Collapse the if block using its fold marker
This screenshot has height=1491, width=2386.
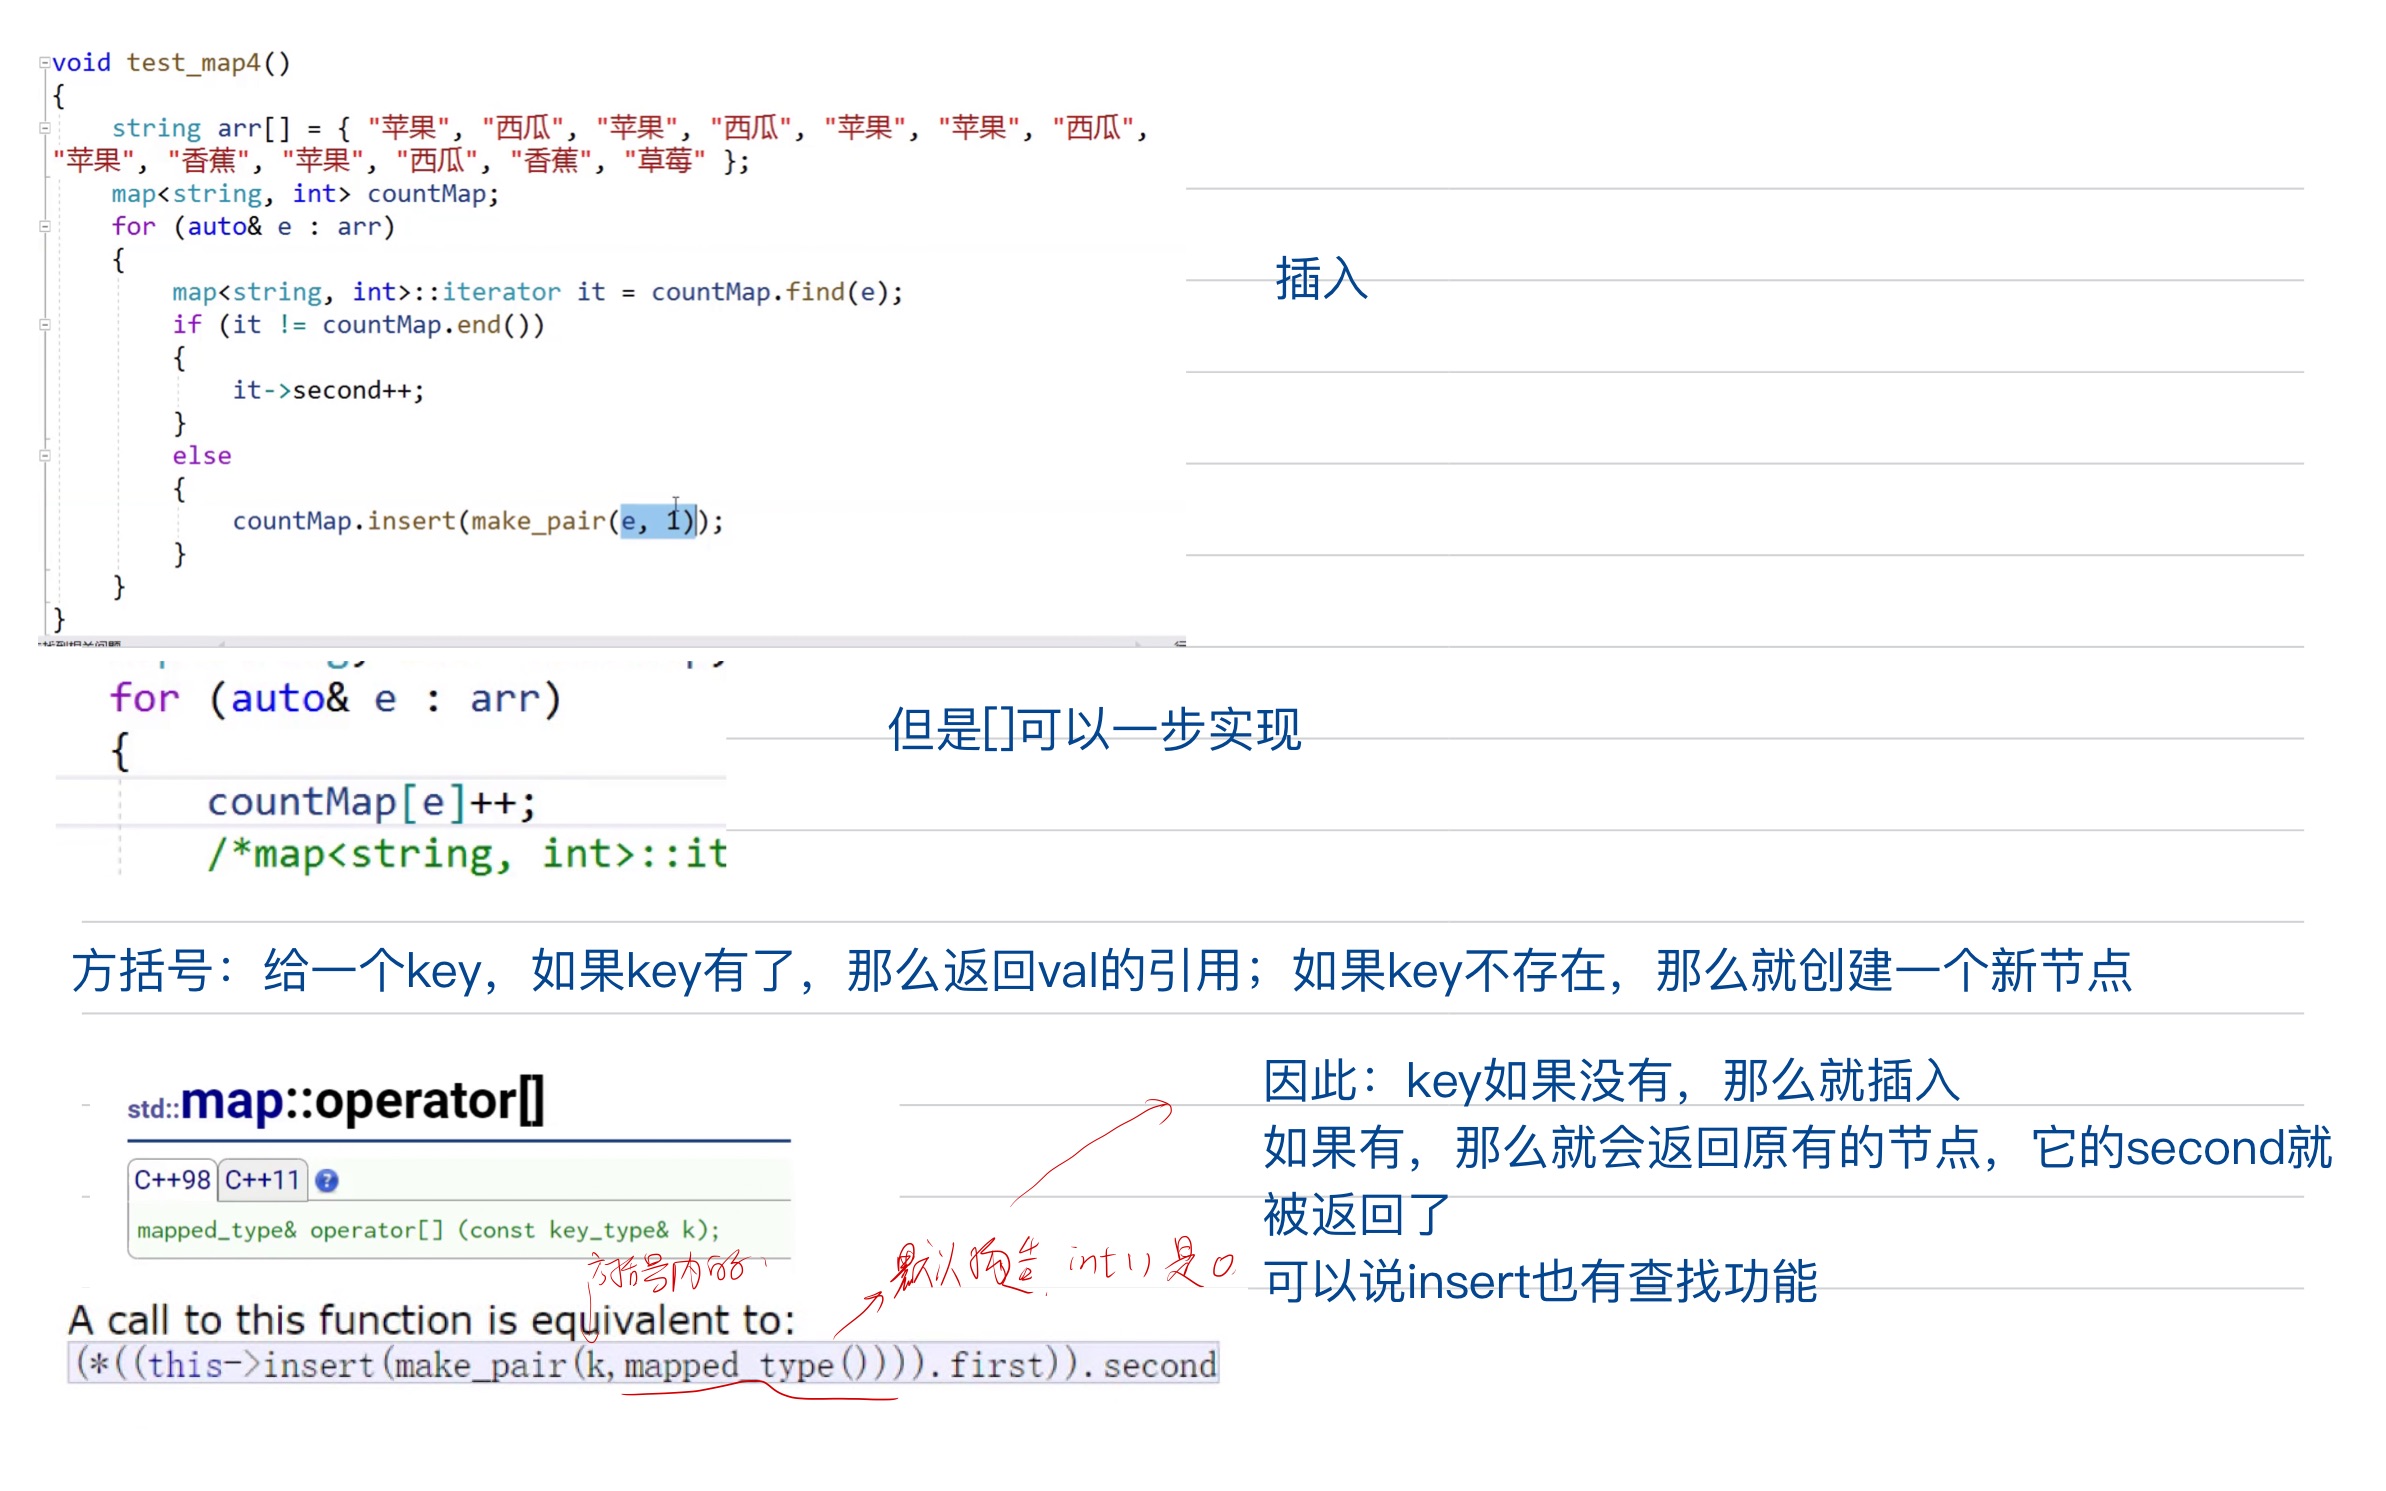tap(43, 323)
